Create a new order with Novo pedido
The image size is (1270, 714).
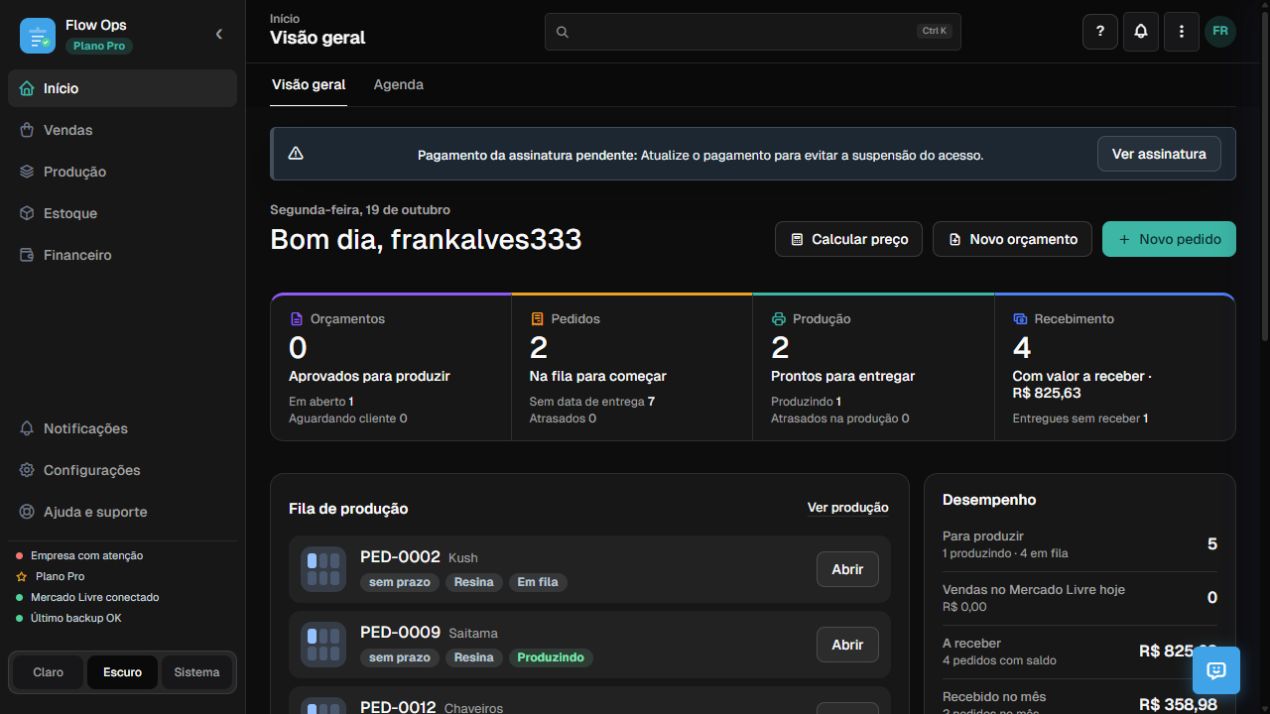(x=1169, y=240)
